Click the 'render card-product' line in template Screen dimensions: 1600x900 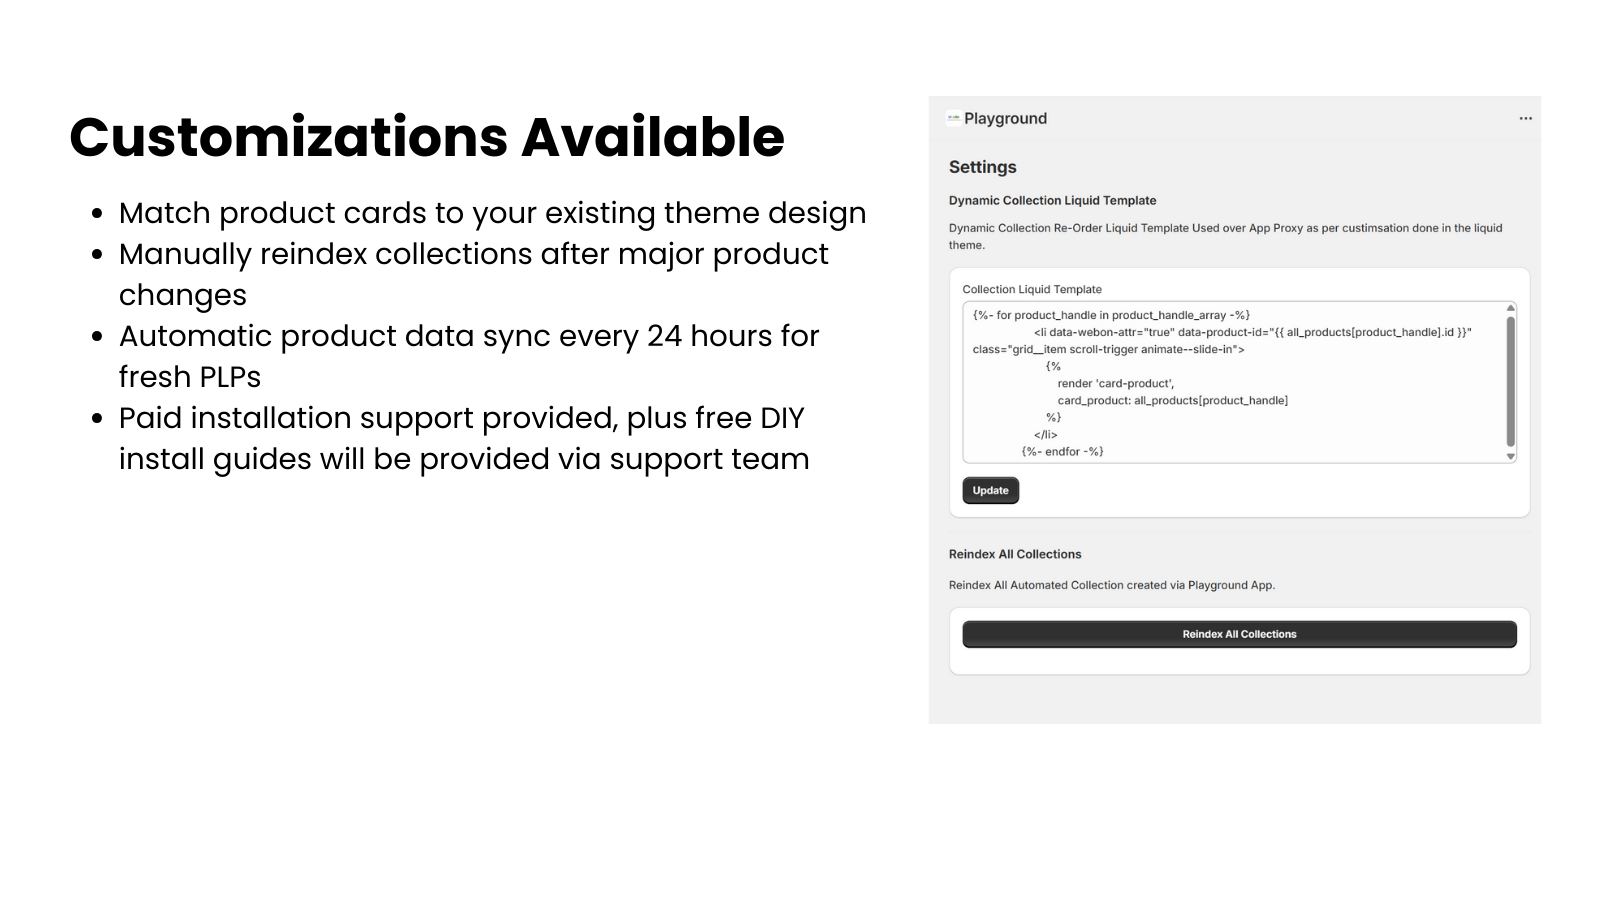click(1115, 383)
